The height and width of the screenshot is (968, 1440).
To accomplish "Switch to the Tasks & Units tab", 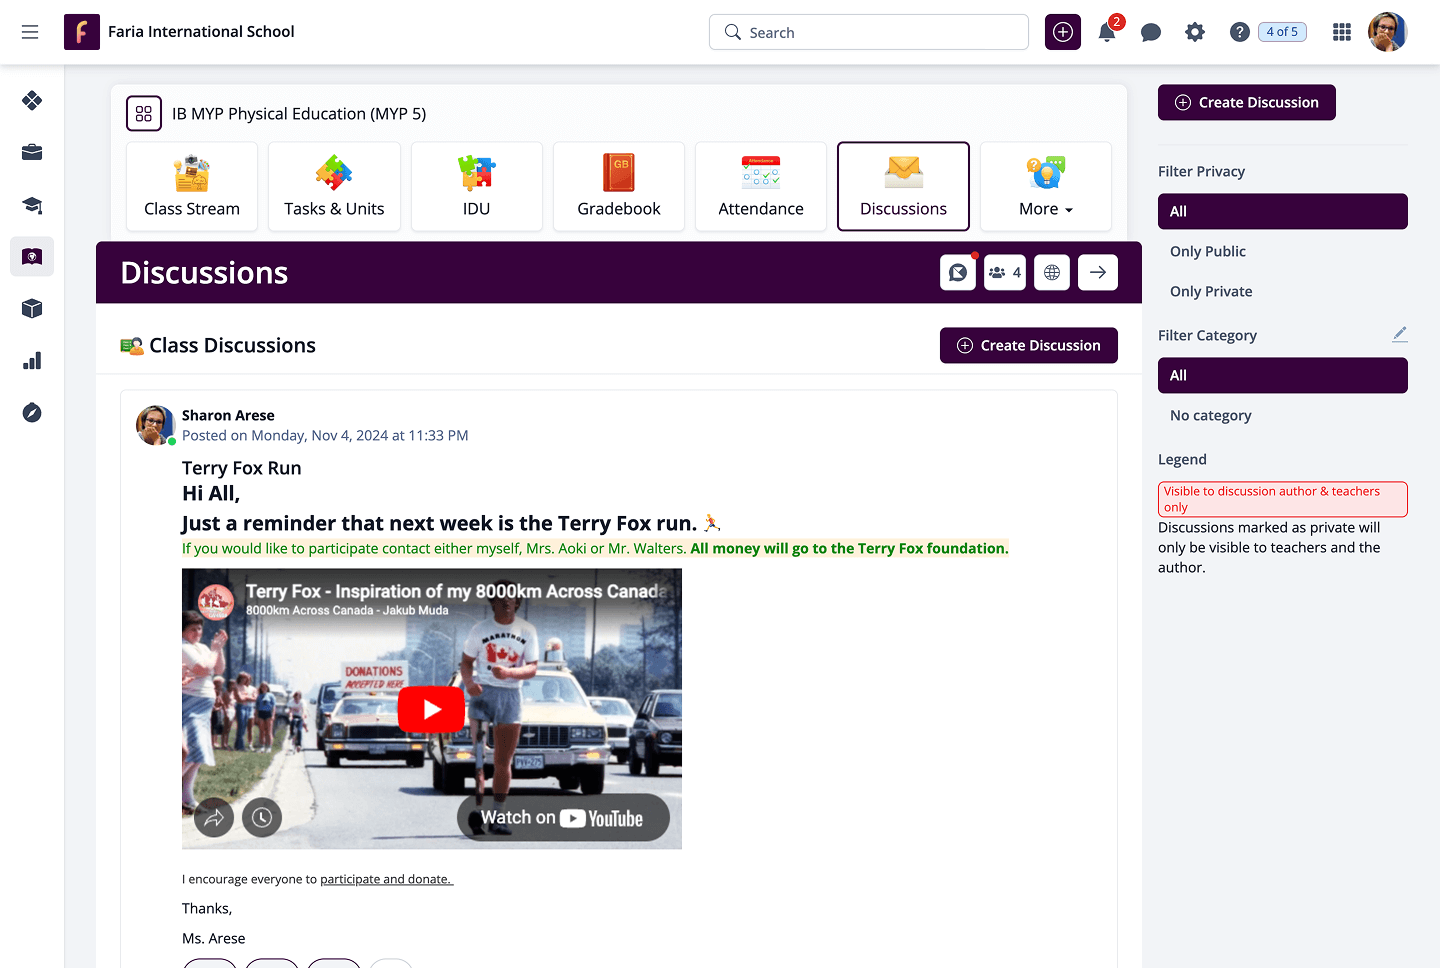I will 334,187.
